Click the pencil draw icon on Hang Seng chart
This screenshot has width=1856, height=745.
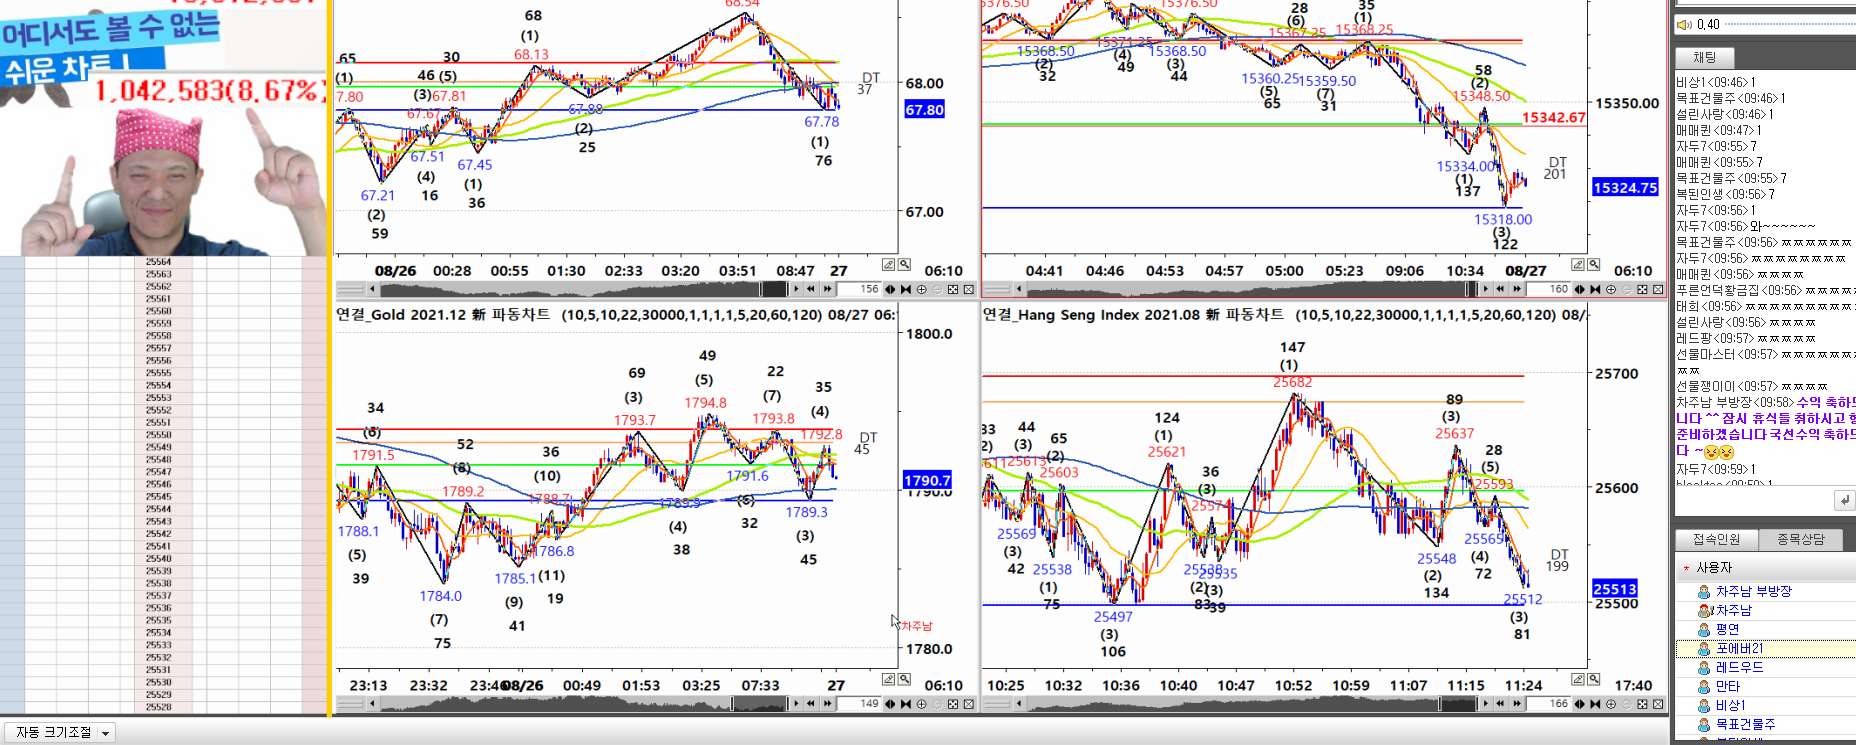[x=1578, y=679]
